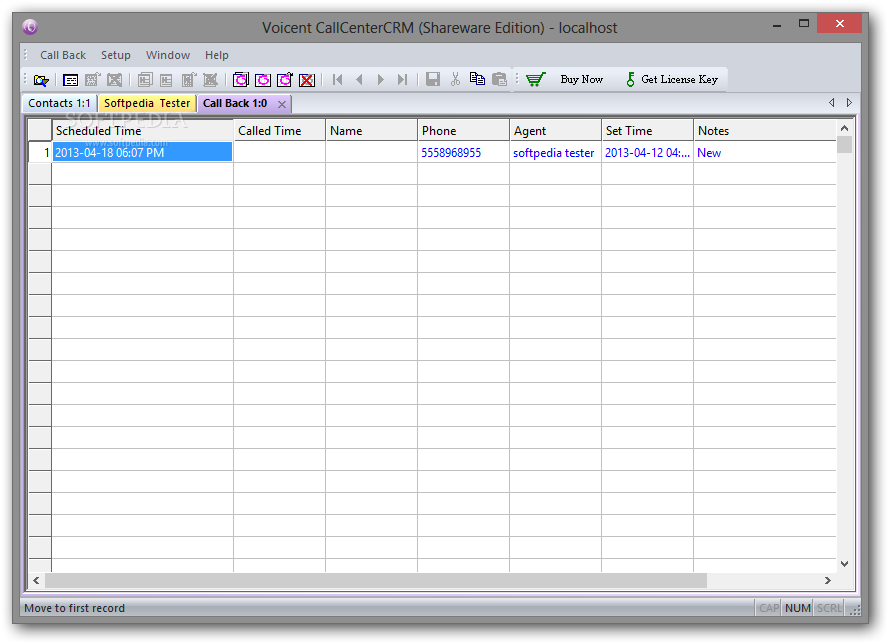
Task: Click the Called Time column header
Action: point(280,130)
